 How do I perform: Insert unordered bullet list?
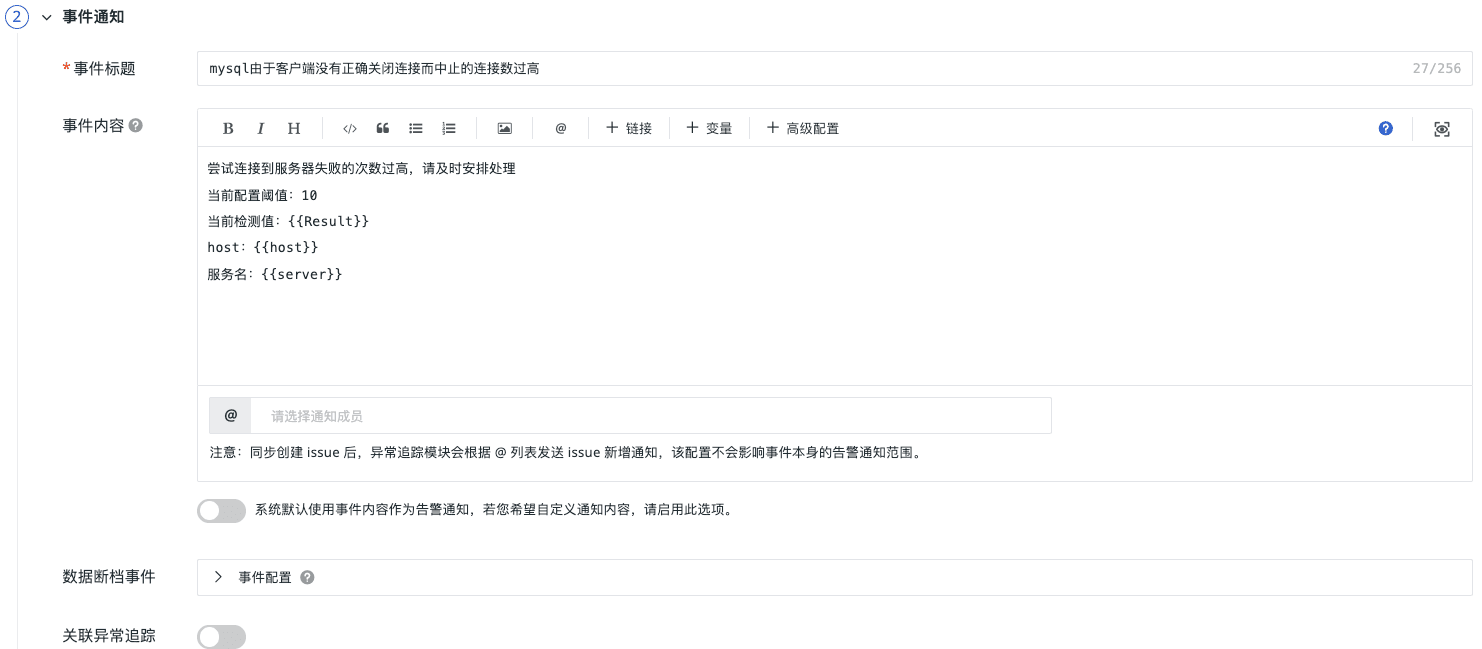[416, 128]
